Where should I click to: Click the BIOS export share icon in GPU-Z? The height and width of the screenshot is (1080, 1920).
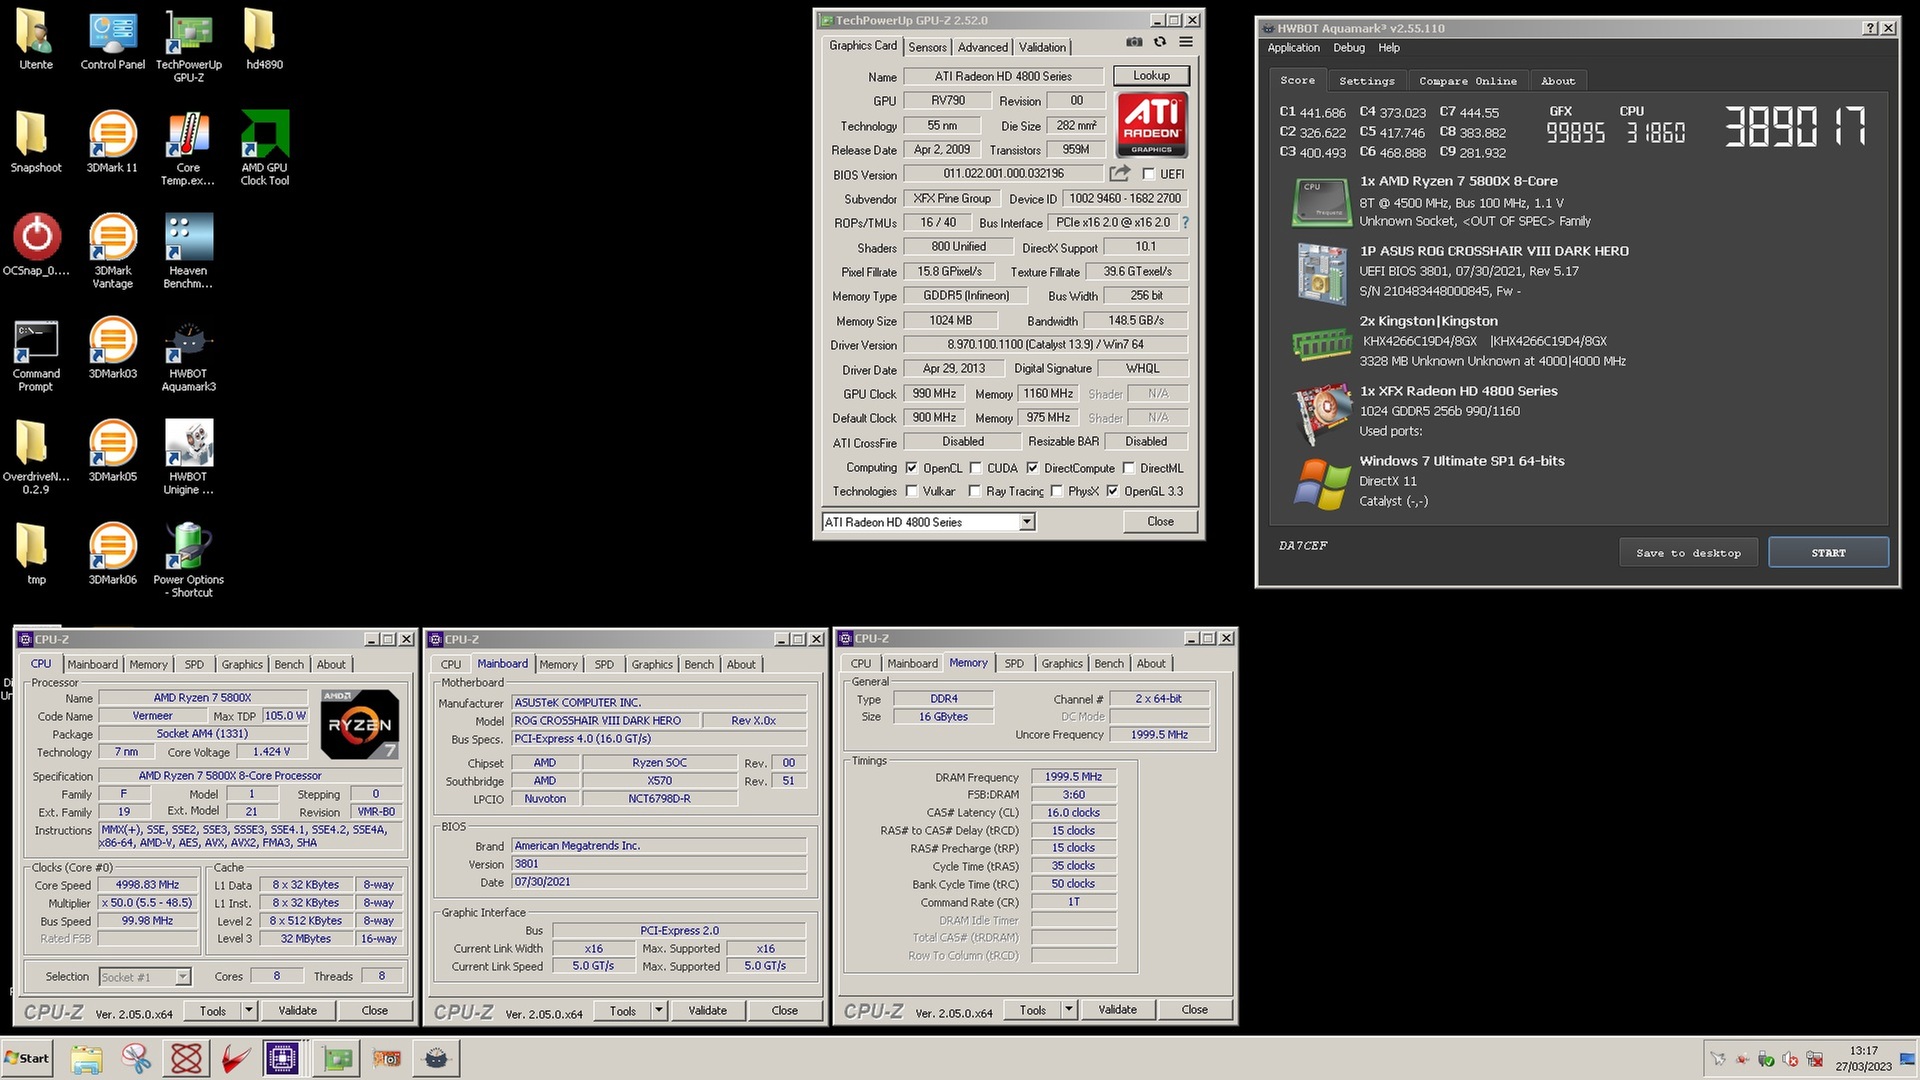(1120, 173)
